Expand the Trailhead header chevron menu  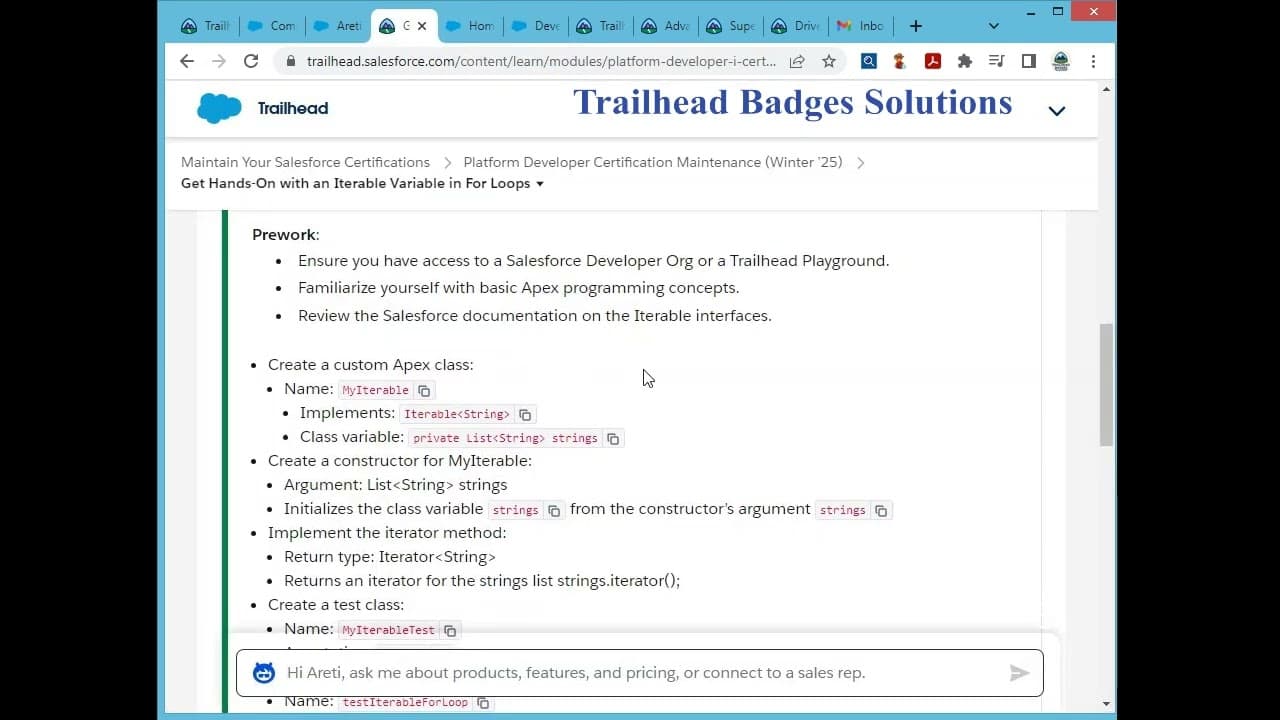(x=1057, y=111)
